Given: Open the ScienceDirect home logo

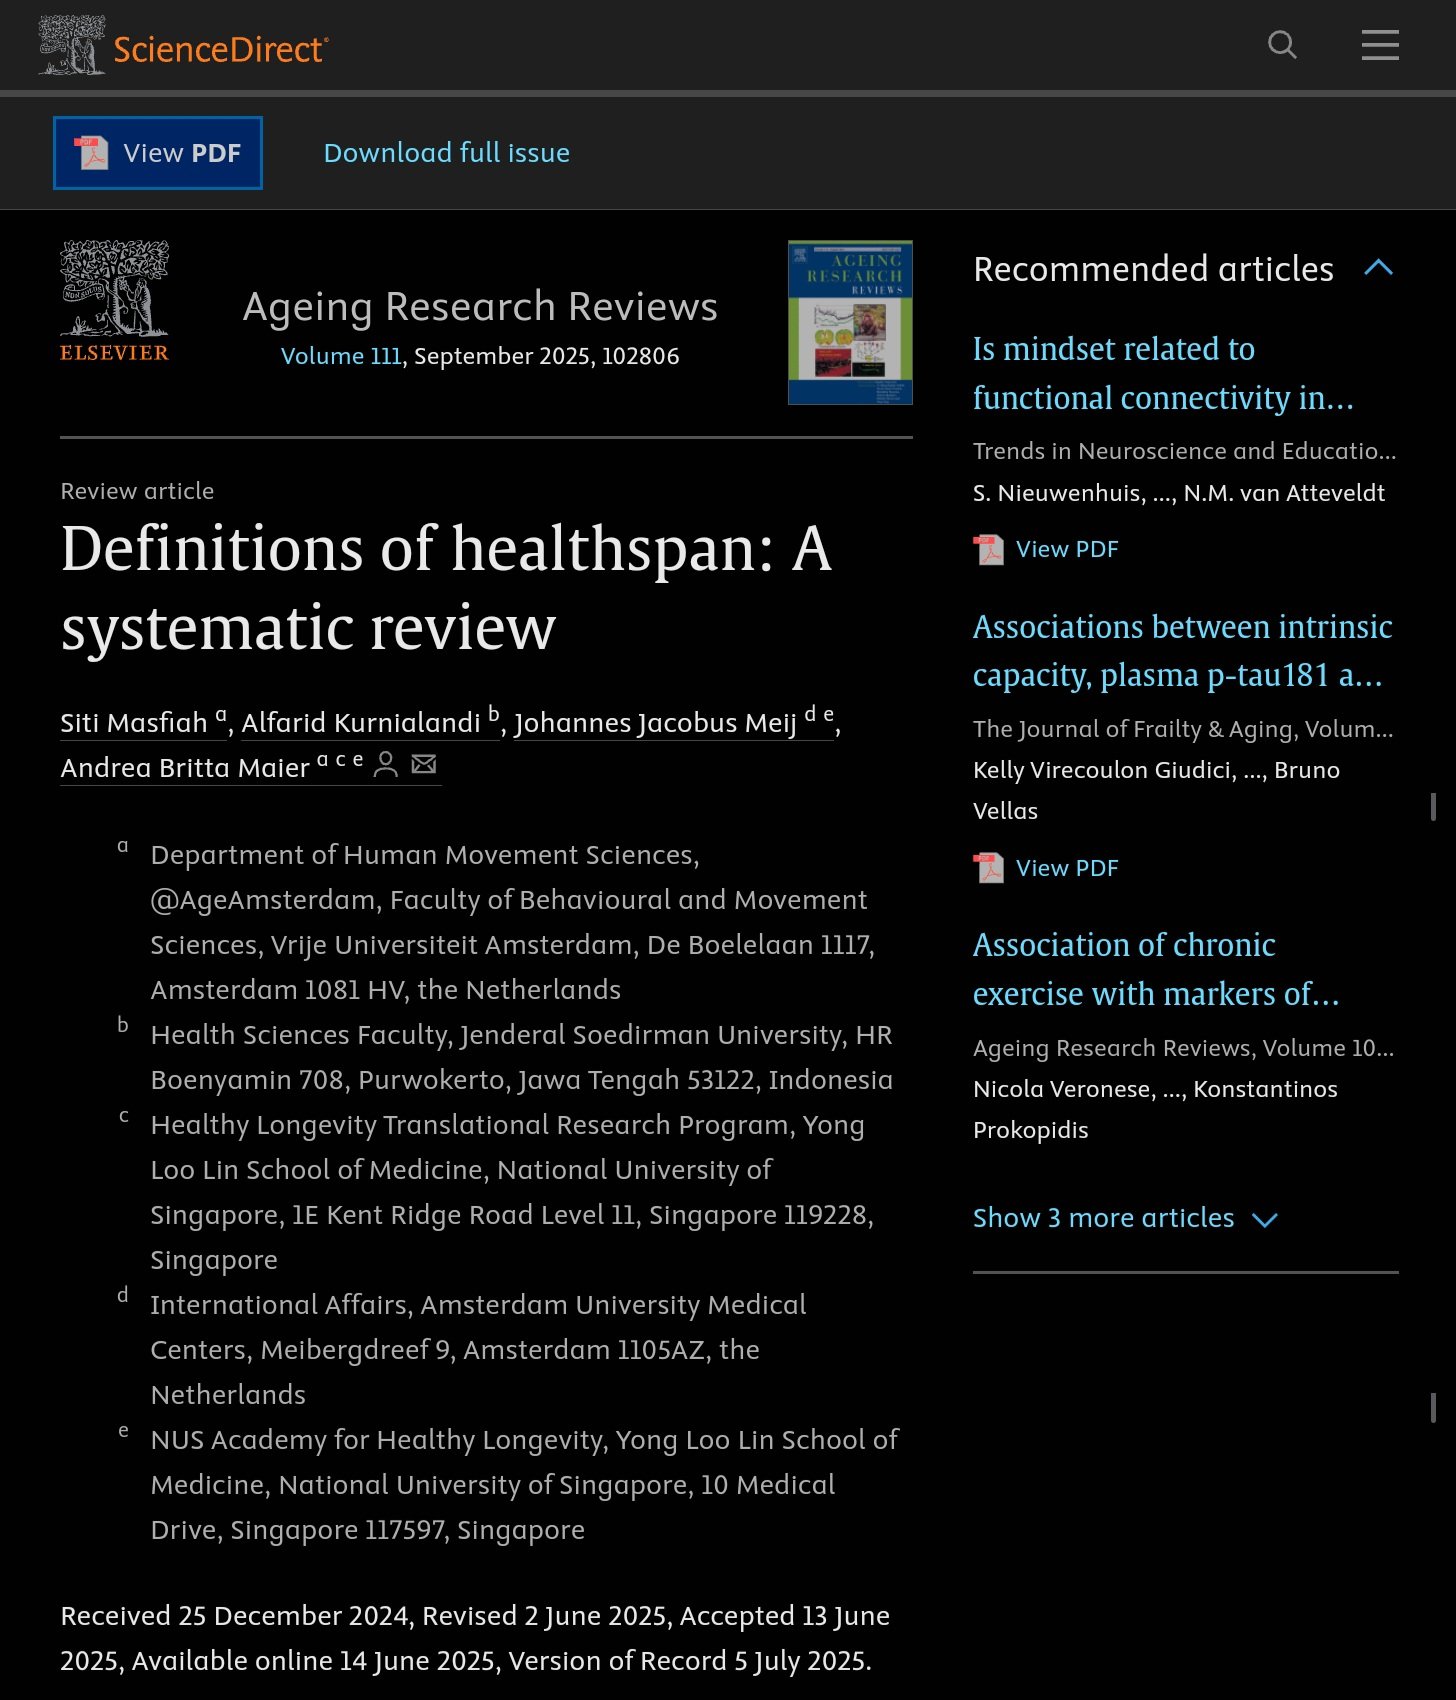Looking at the screenshot, I should click(183, 45).
